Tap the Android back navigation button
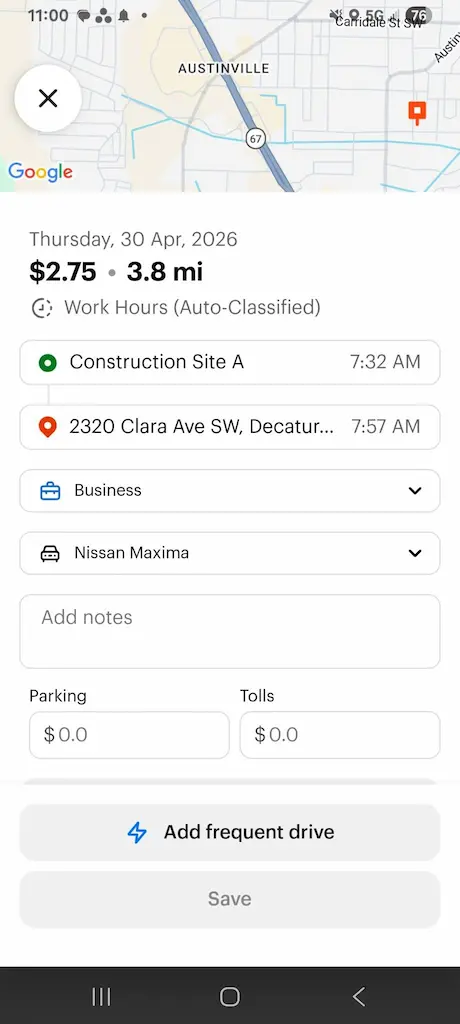This screenshot has width=460, height=1024. pos(359,997)
